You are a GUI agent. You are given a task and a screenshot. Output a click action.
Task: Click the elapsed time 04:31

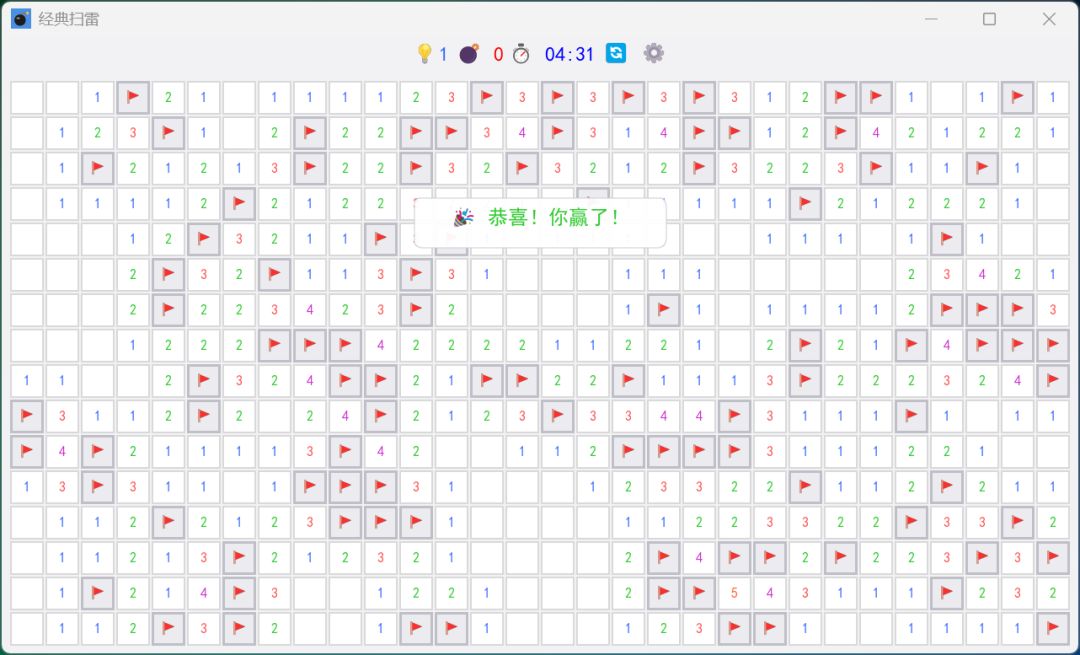569,54
